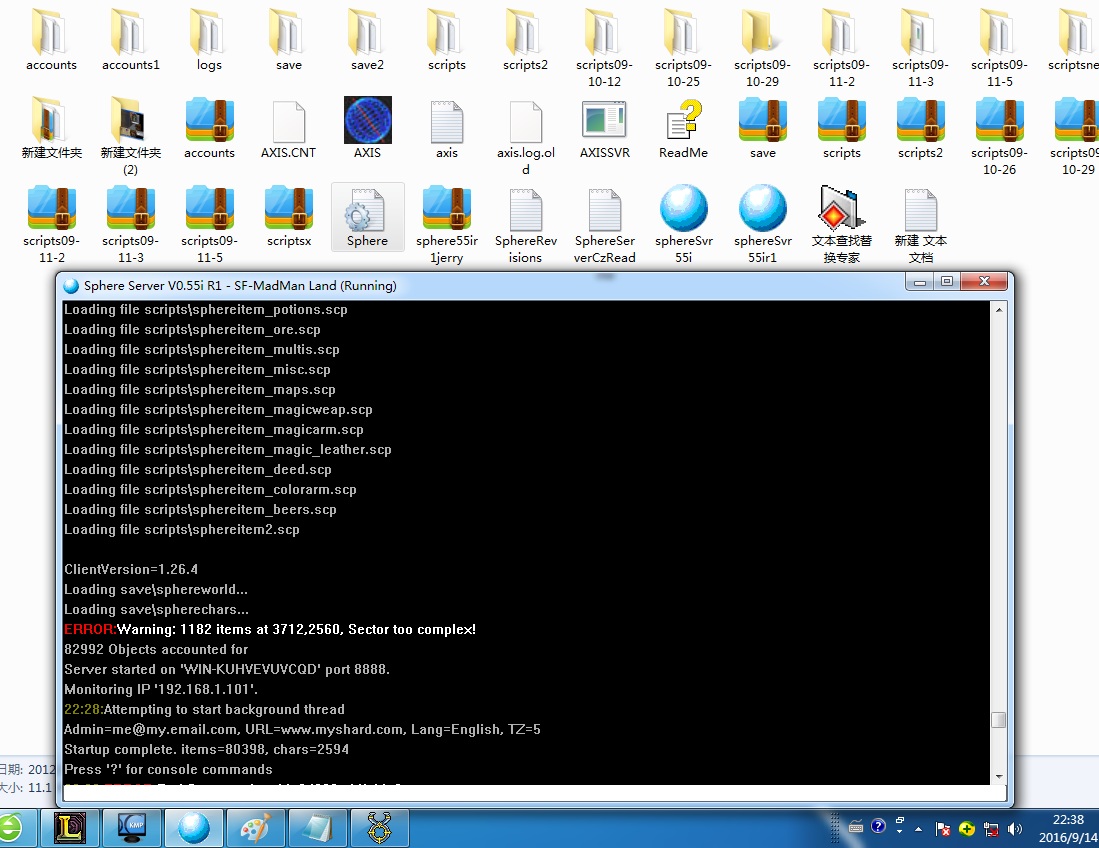
Task: Open the accounts1 folder
Action: [130, 39]
